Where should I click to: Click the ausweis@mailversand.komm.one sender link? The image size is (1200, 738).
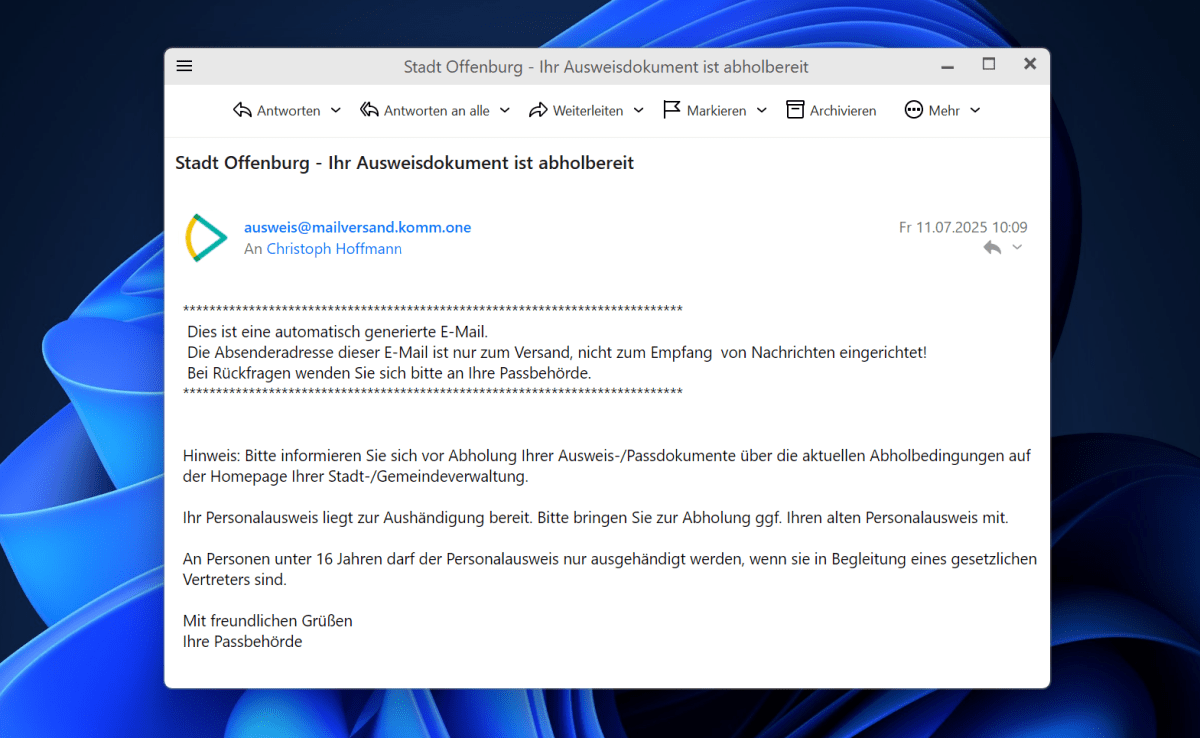click(x=357, y=227)
